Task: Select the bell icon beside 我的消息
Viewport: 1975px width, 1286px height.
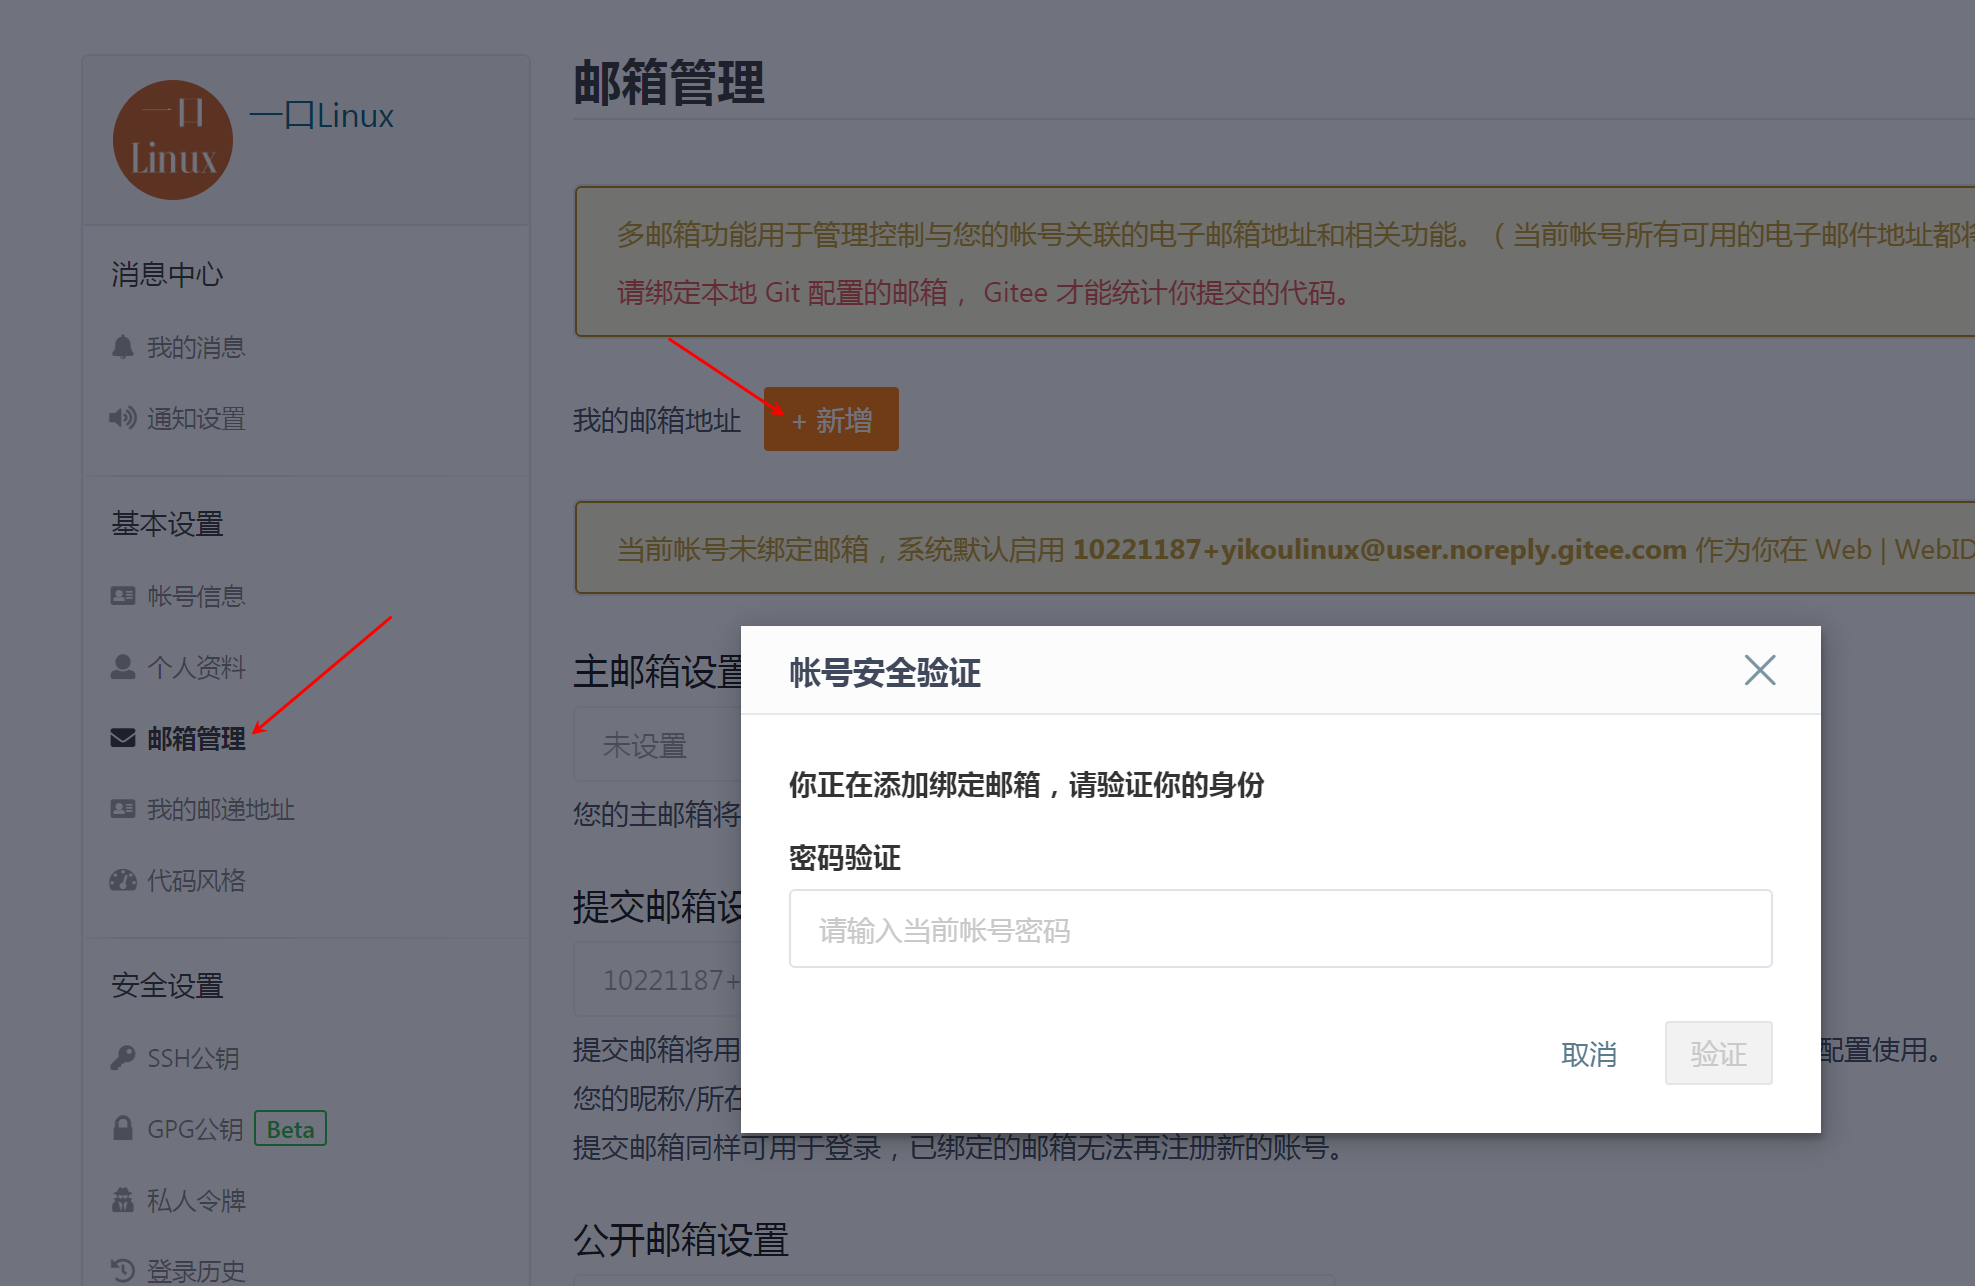Action: (122, 347)
